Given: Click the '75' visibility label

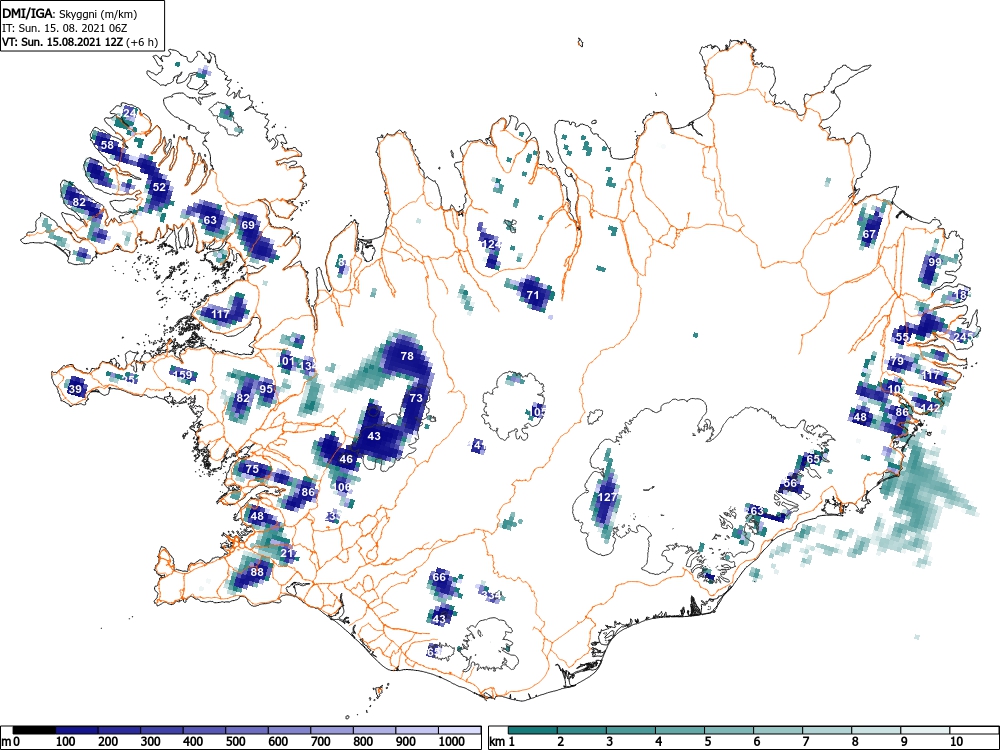Looking at the screenshot, I should pos(253,469).
